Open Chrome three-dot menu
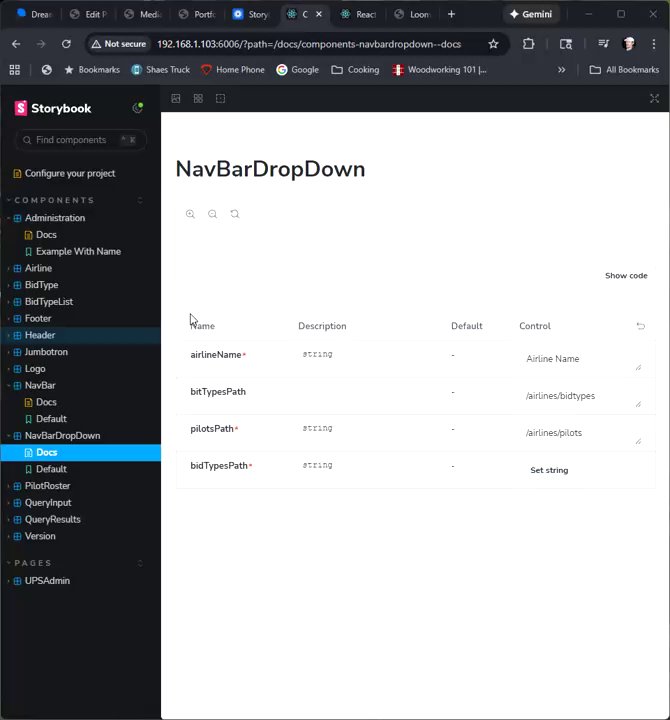 coord(654,44)
